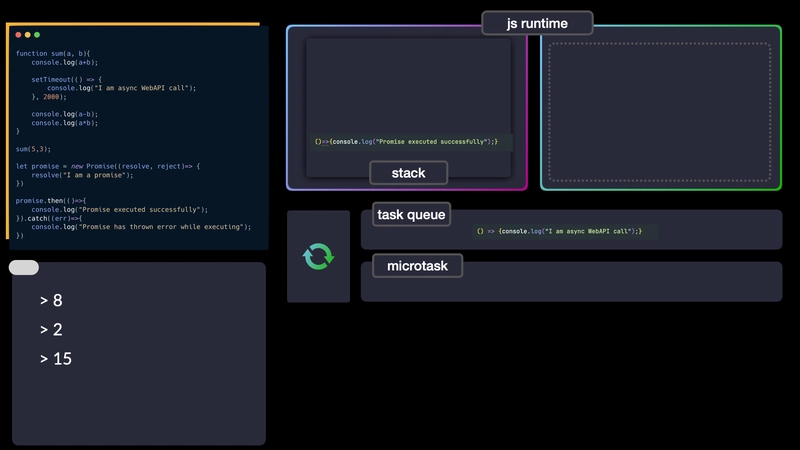Viewport: 800px width, 450px height.
Task: Click the red close dot on code window
Action: 18,35
